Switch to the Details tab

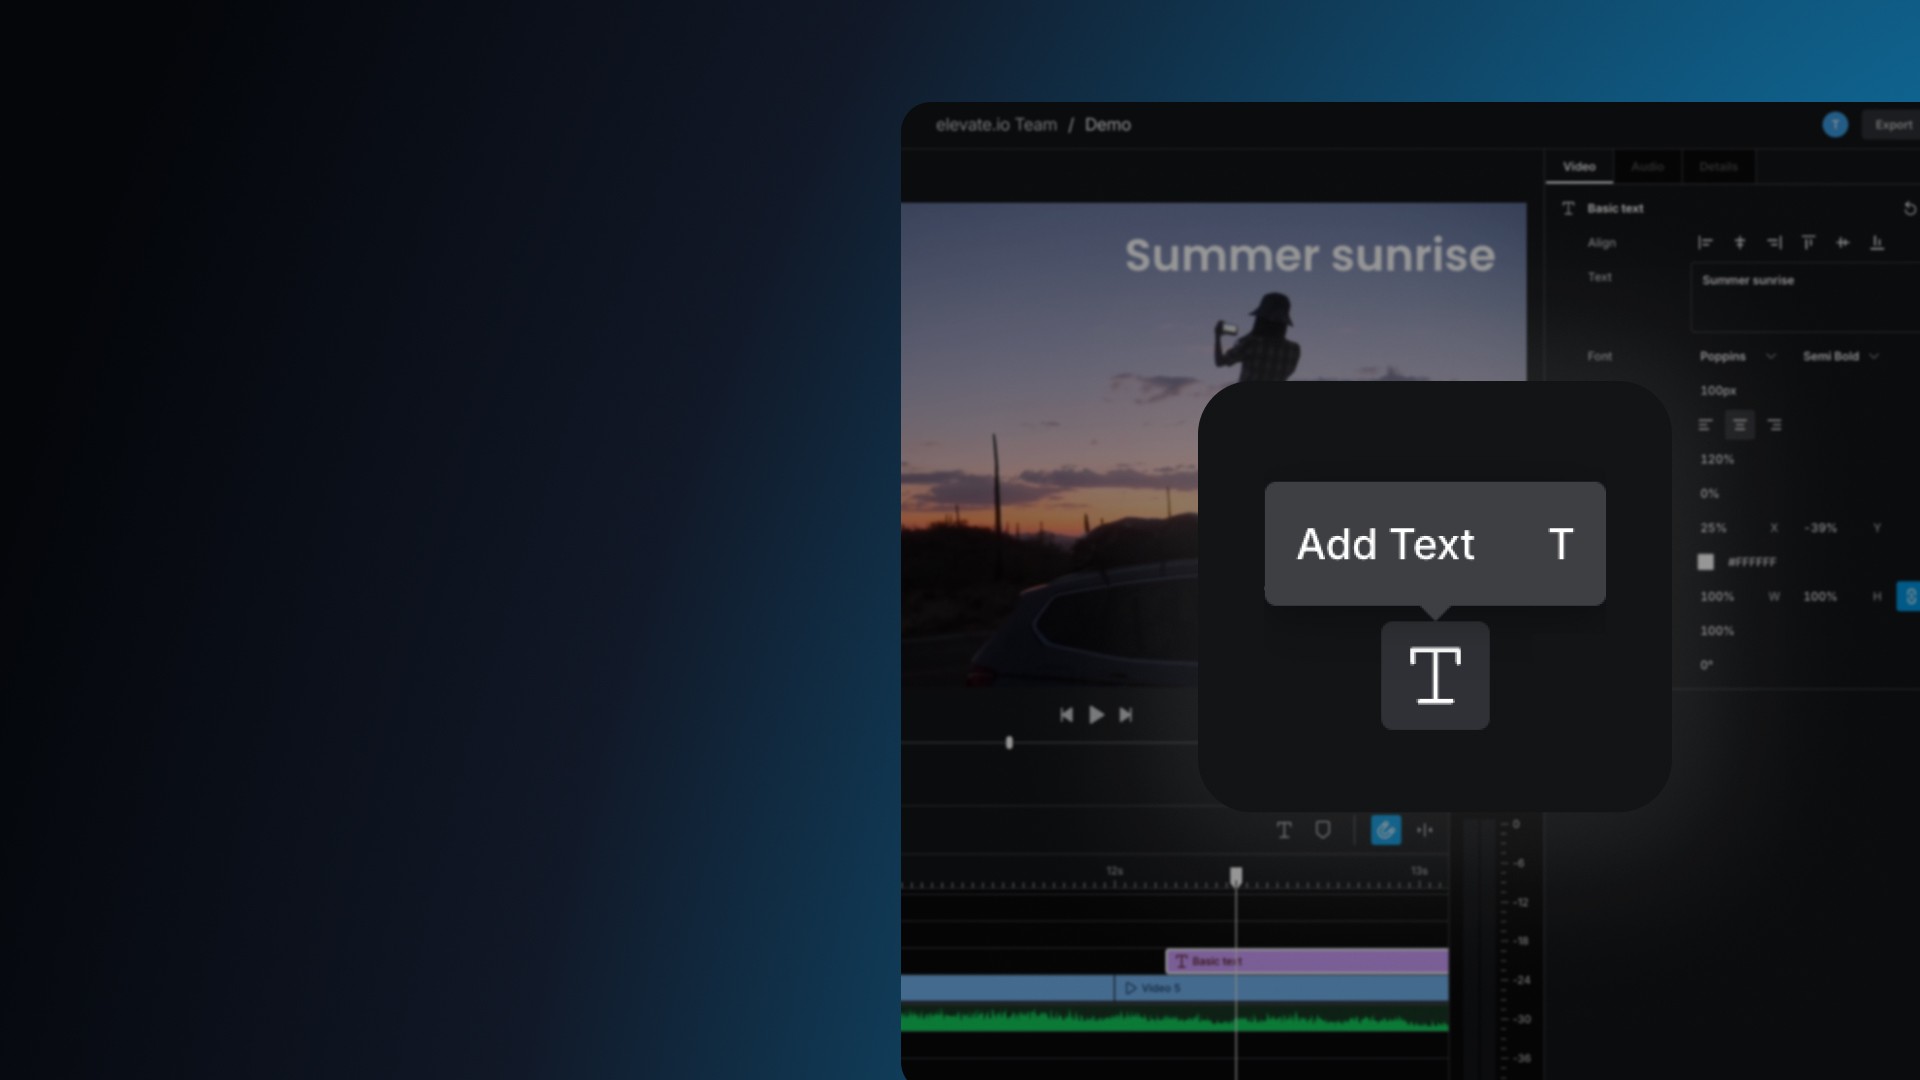(1718, 167)
